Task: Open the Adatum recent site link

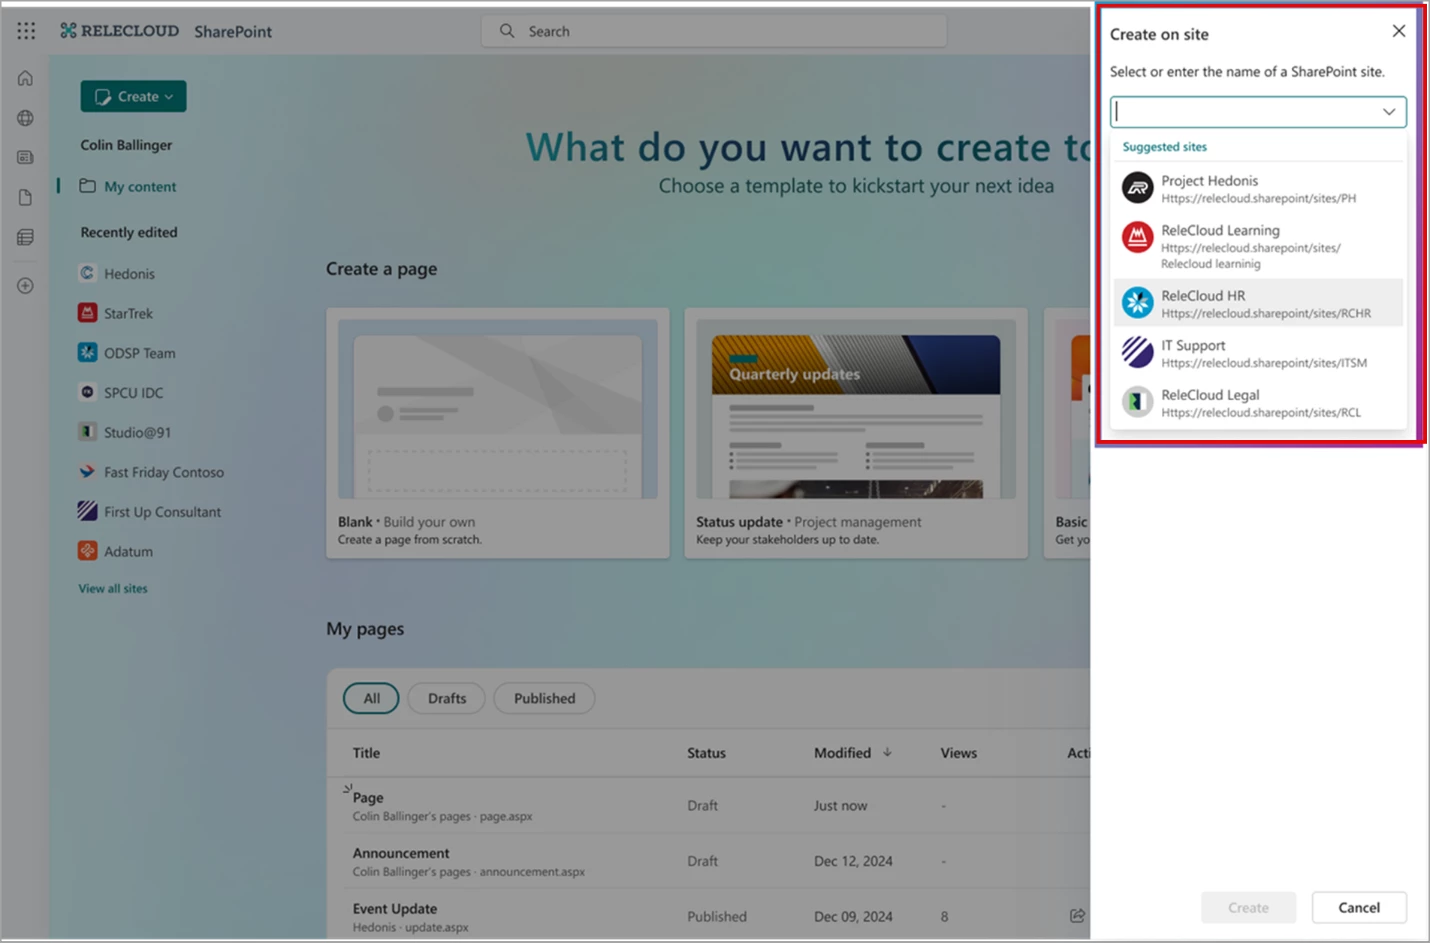Action: (x=128, y=551)
